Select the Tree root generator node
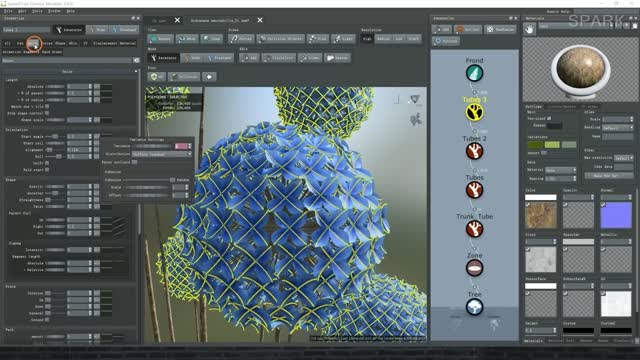This screenshot has width=640, height=360. (474, 307)
